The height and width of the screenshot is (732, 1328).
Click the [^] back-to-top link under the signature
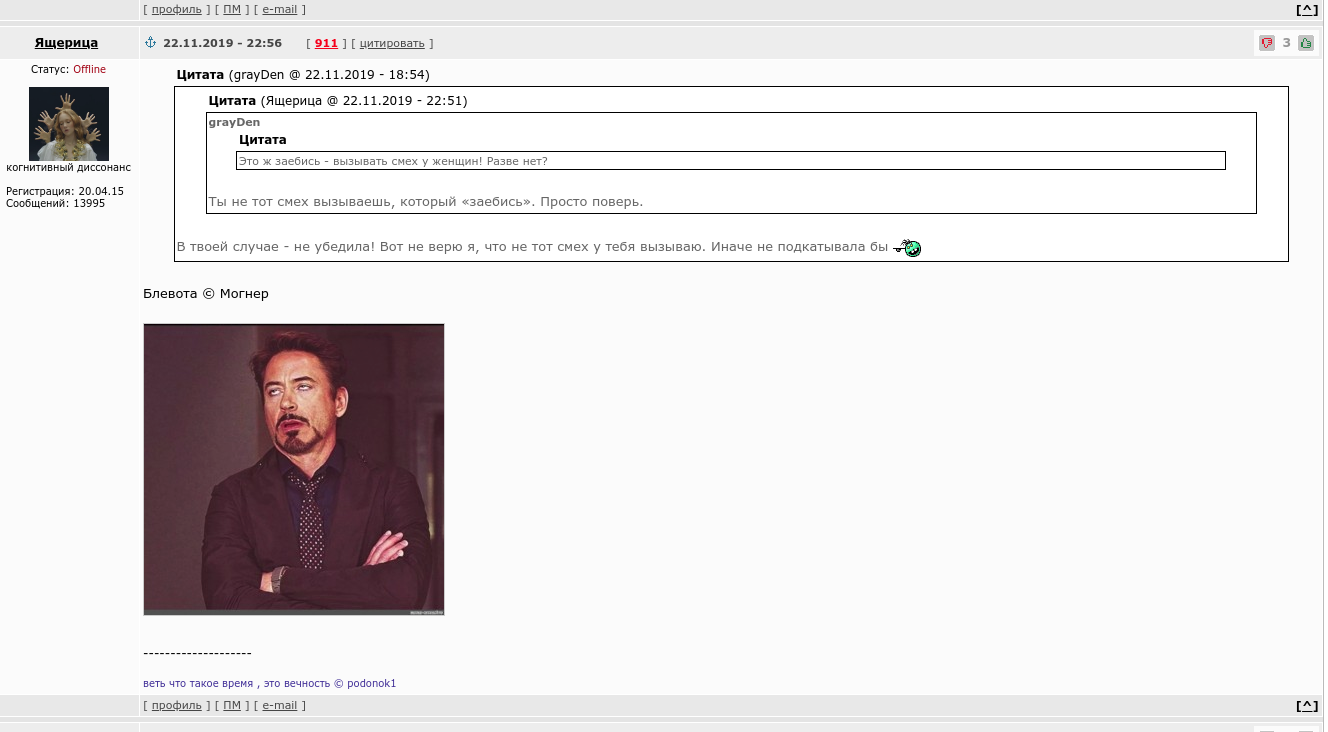(1306, 705)
